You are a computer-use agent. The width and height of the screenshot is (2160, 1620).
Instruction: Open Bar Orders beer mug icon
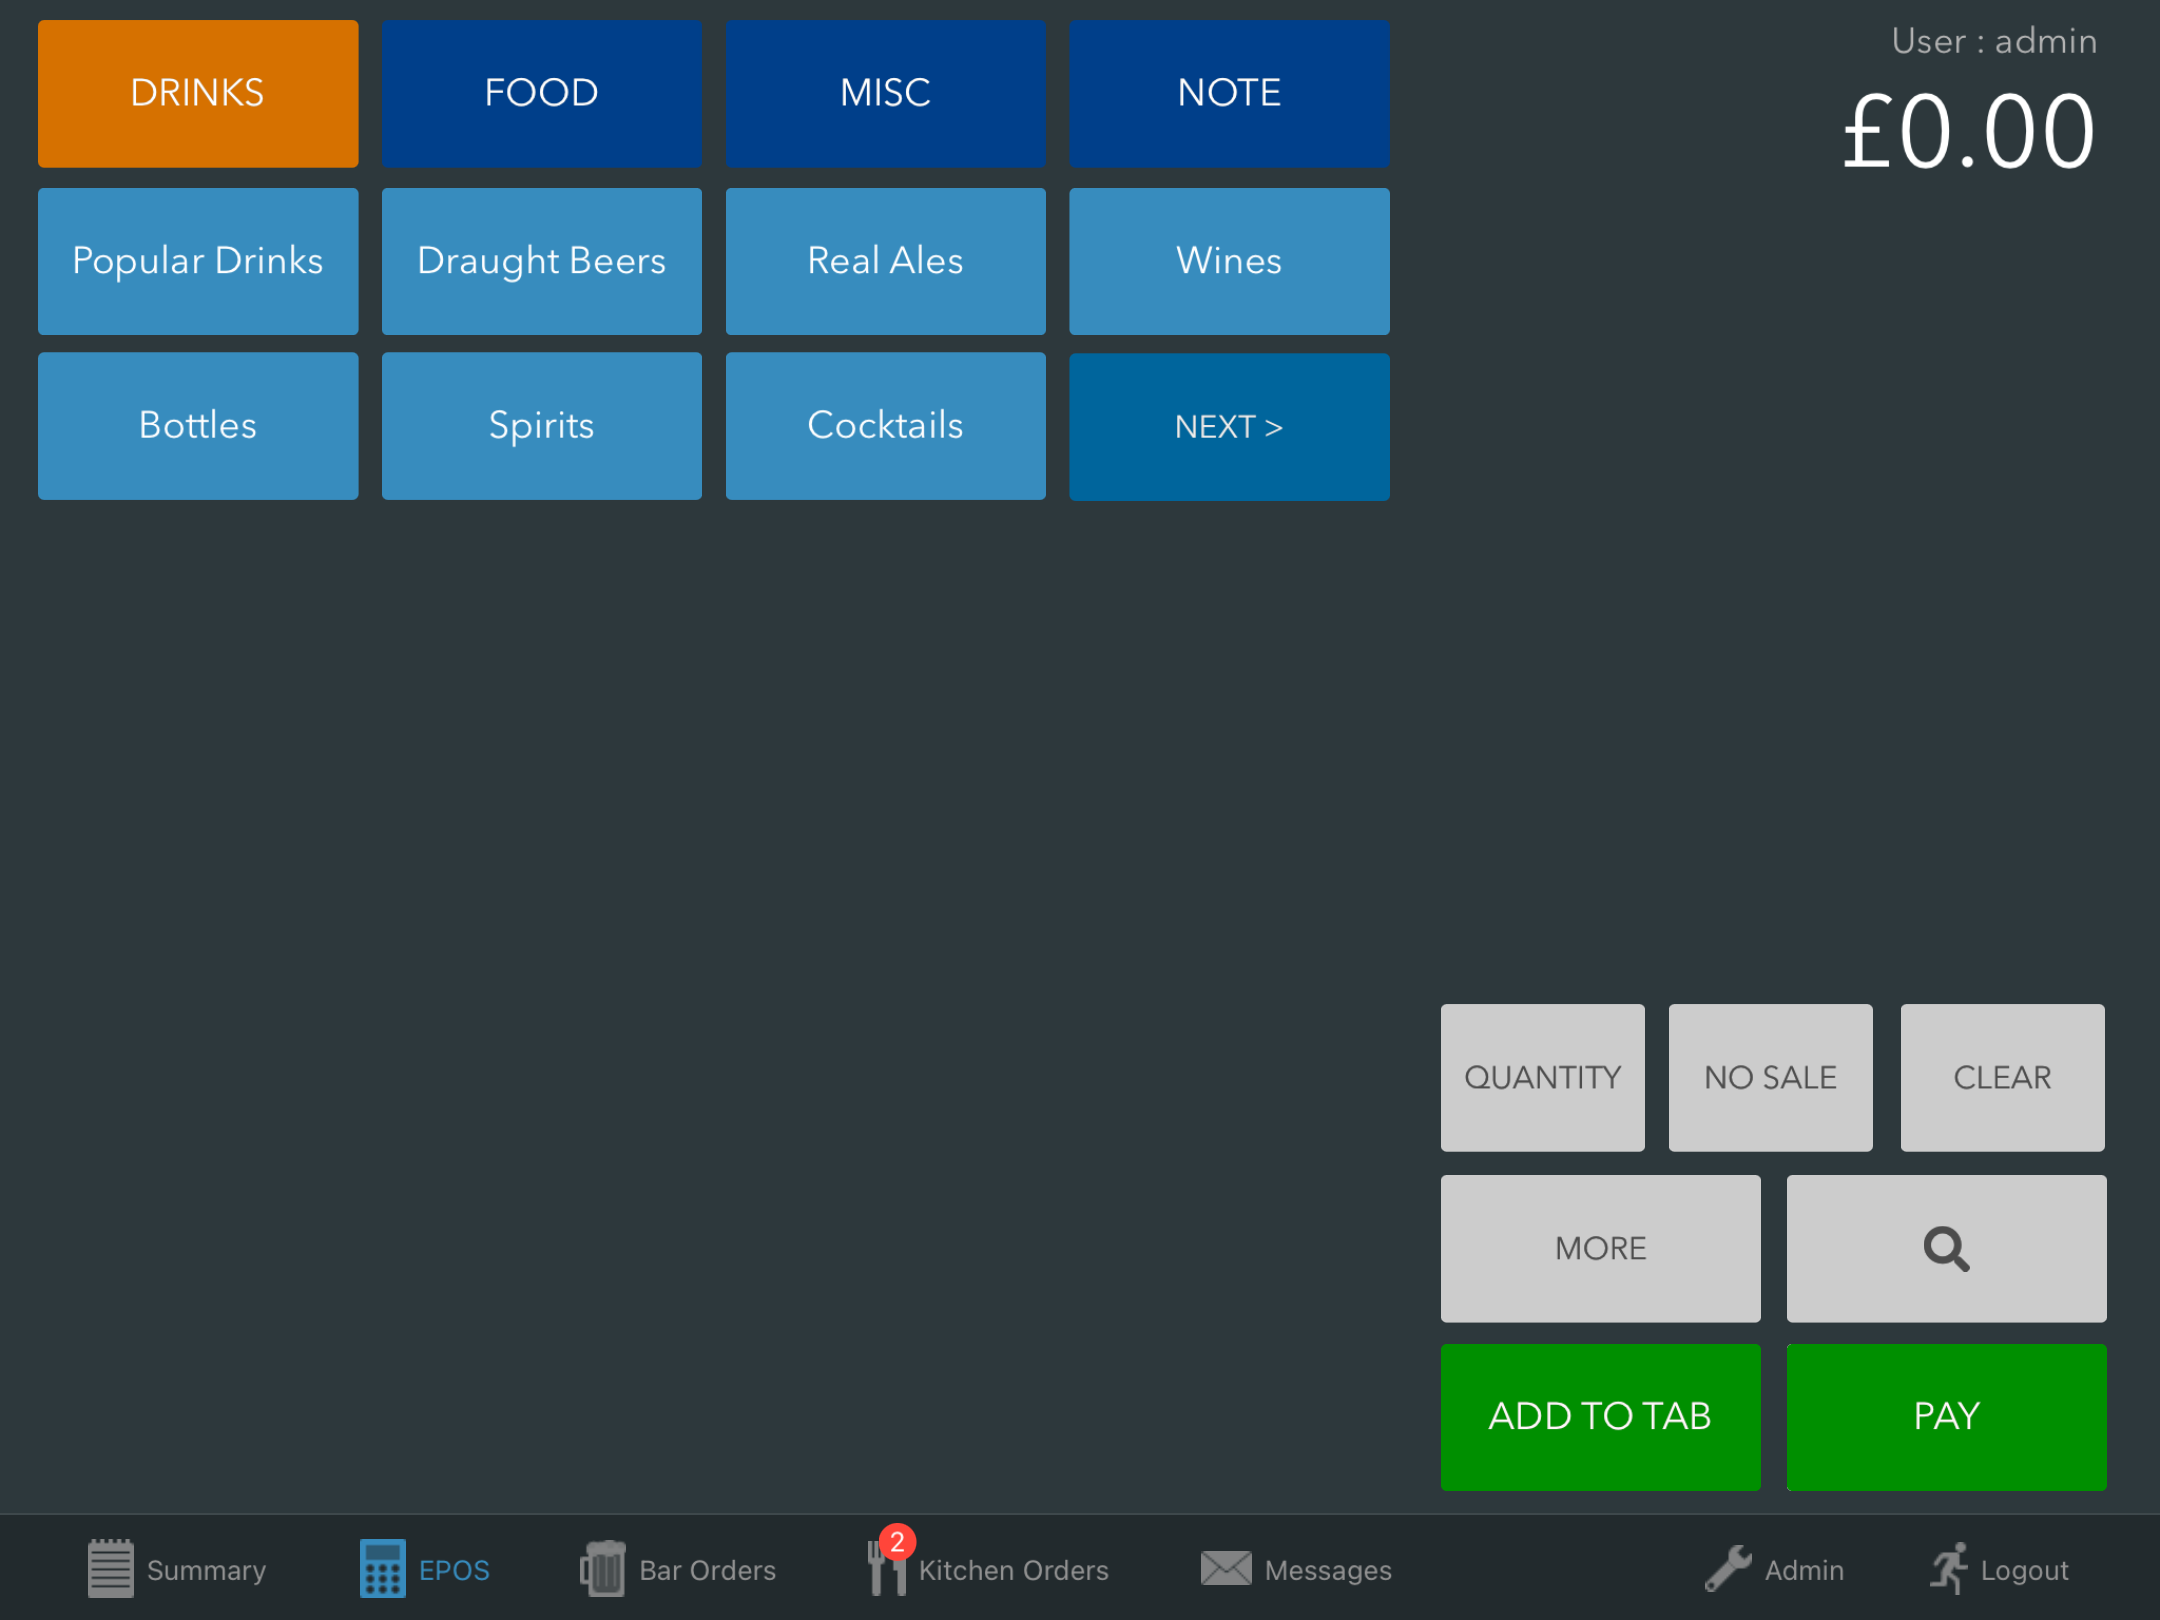[602, 1568]
